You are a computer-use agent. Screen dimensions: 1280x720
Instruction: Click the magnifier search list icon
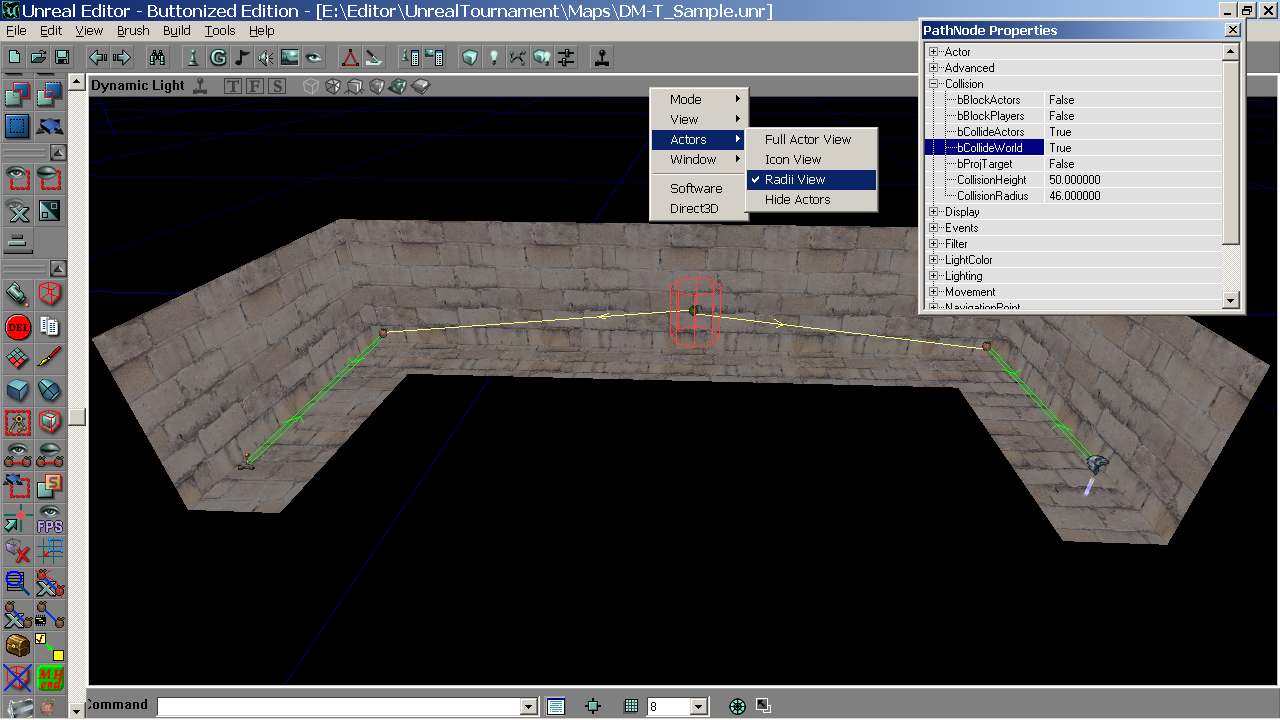pos(18,582)
